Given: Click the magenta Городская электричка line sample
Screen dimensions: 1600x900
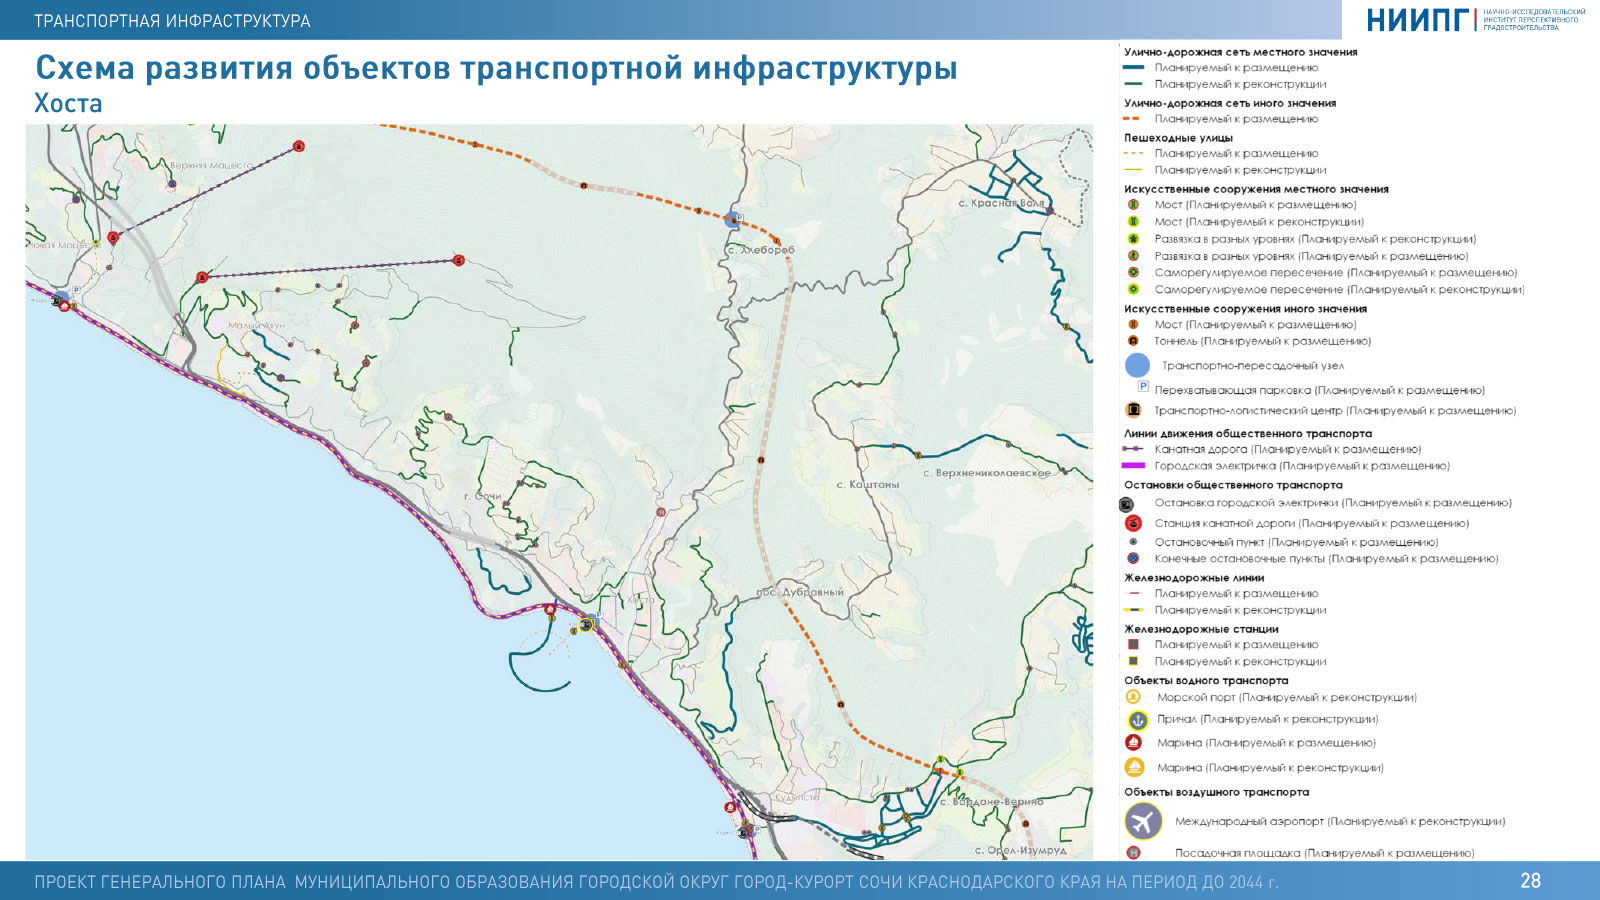Looking at the screenshot, I should click(1133, 465).
